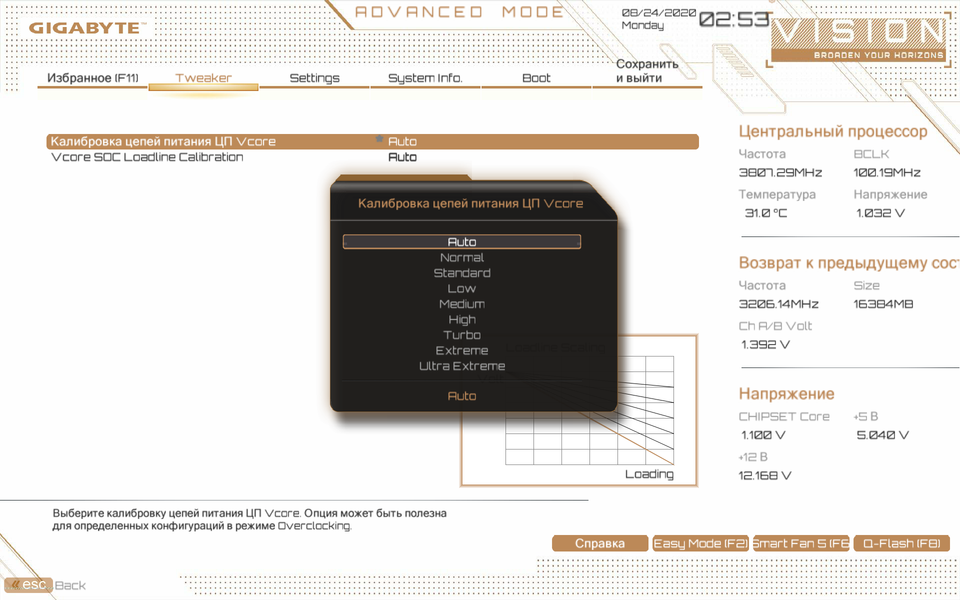Viewport: 960px width, 600px height.
Task: Click memory size 16384MB
Action: [x=883, y=304]
